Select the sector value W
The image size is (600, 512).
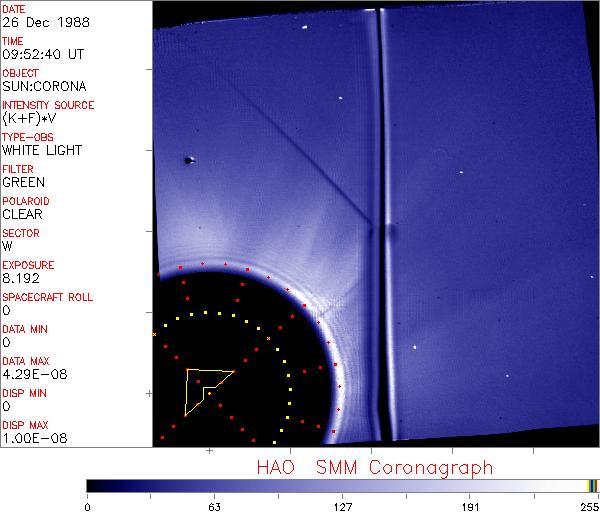pyautogui.click(x=7, y=246)
